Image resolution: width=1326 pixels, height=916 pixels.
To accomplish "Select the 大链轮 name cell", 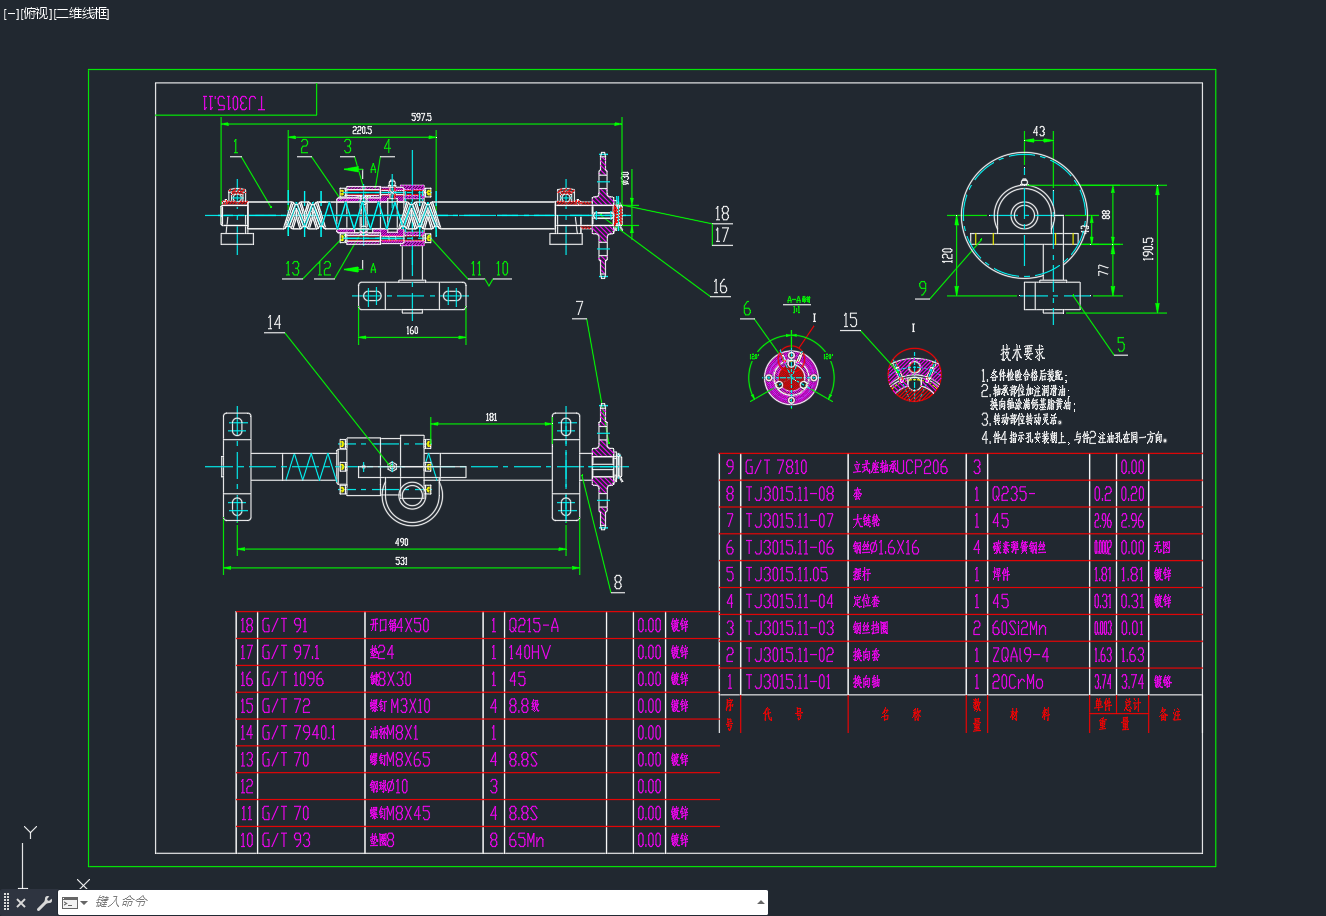I will (866, 521).
